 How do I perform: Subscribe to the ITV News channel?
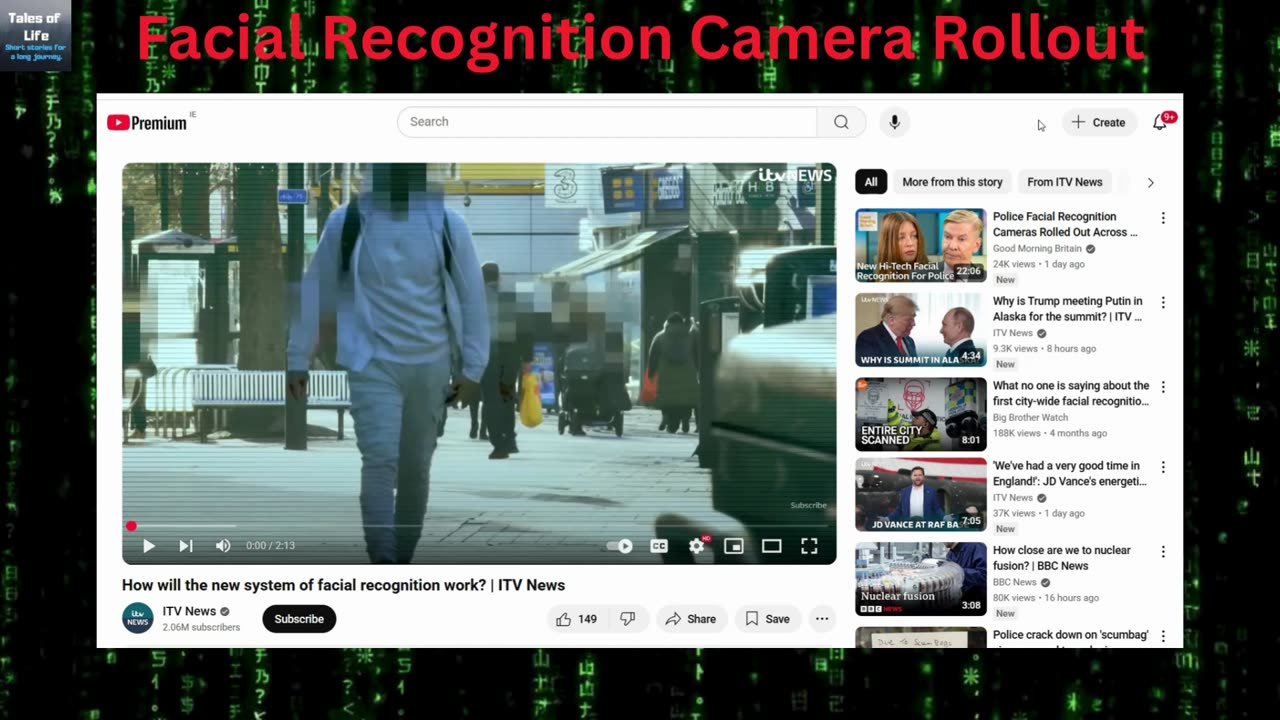point(299,619)
